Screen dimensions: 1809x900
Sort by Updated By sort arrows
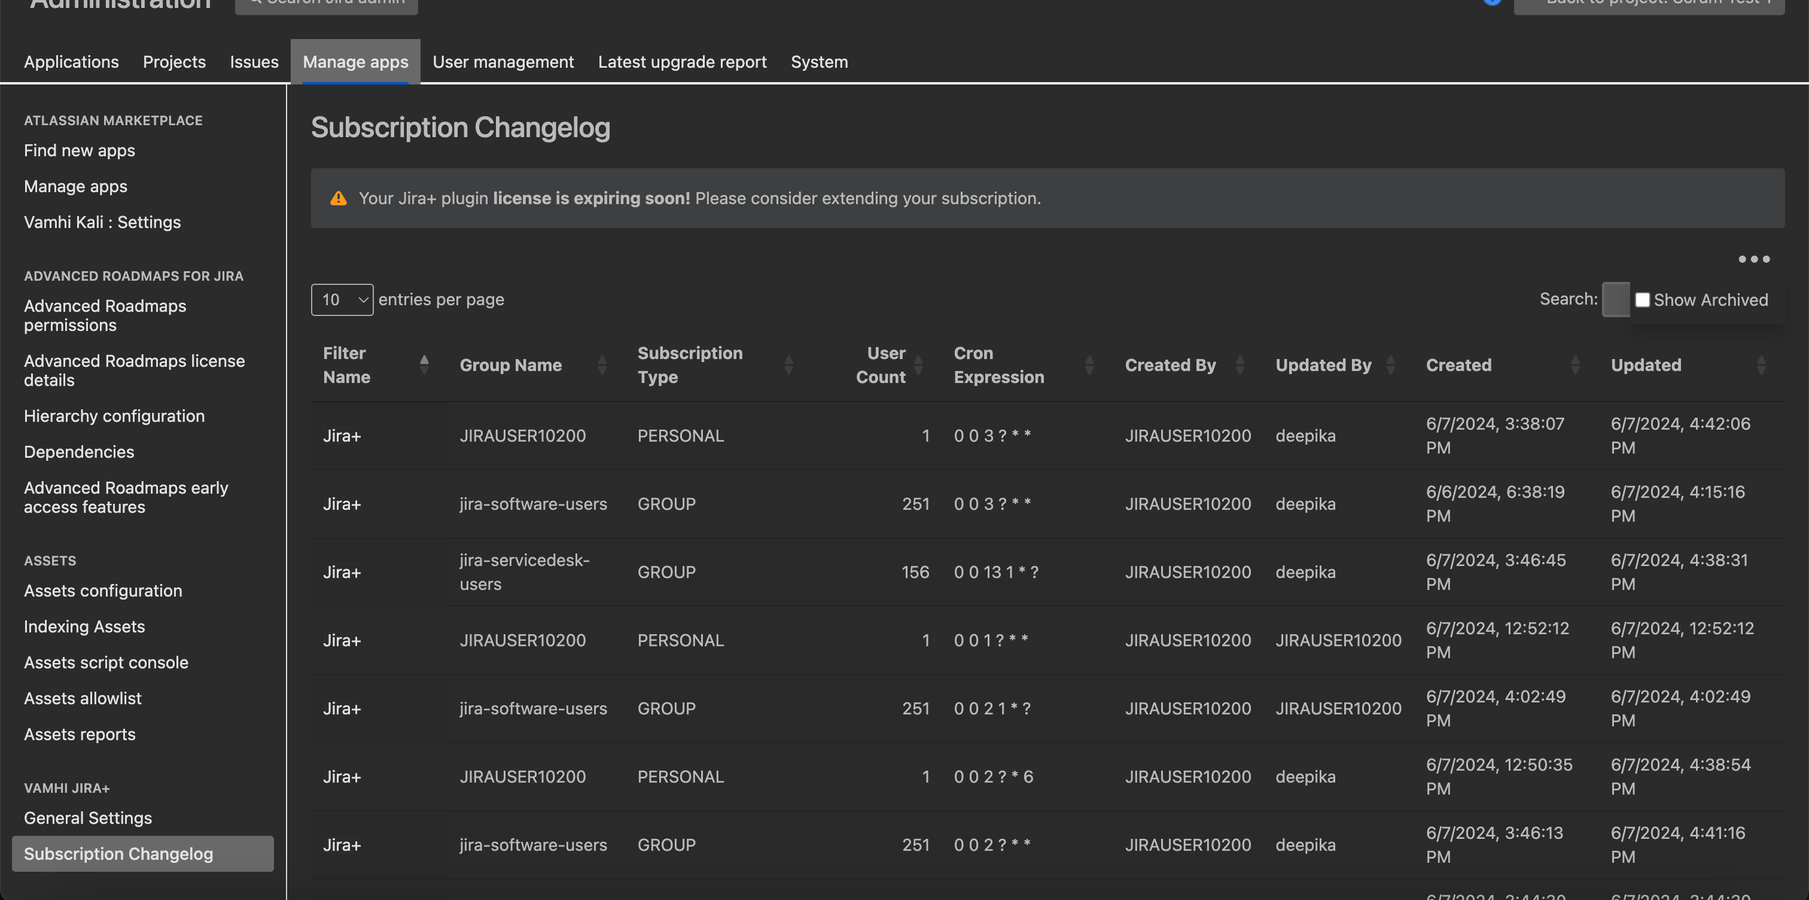click(x=1391, y=365)
